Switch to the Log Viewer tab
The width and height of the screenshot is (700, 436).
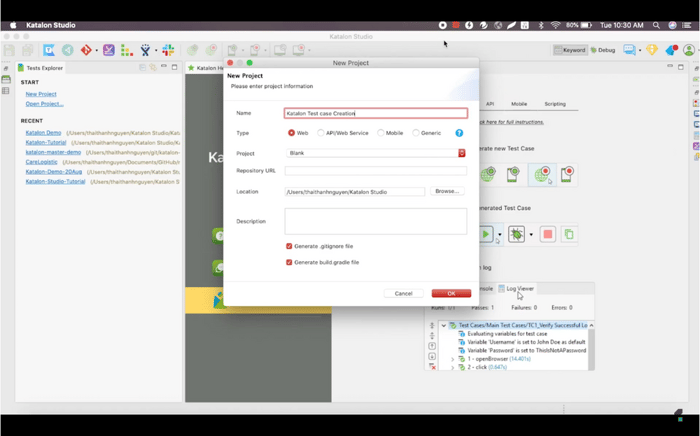click(x=516, y=289)
